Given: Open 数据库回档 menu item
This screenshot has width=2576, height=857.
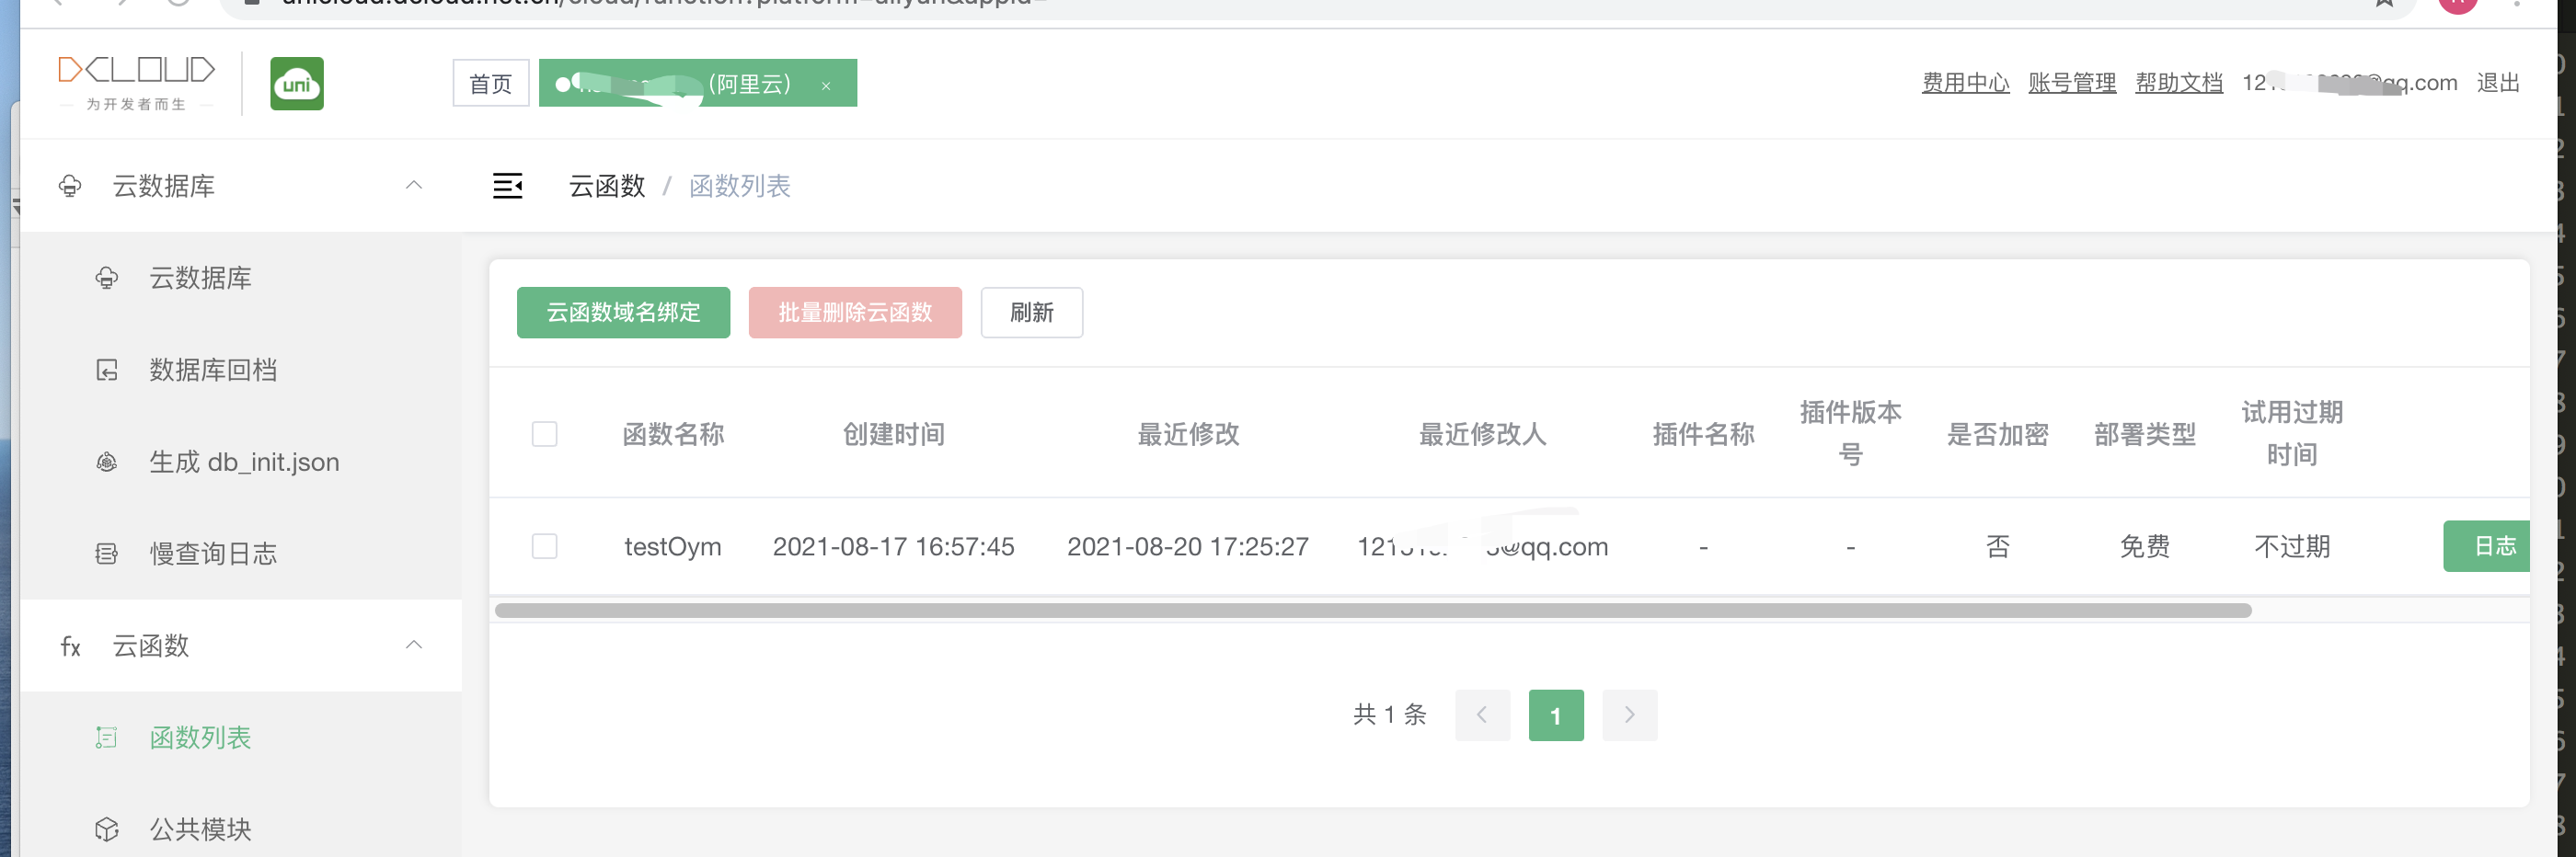Looking at the screenshot, I should tap(240, 370).
